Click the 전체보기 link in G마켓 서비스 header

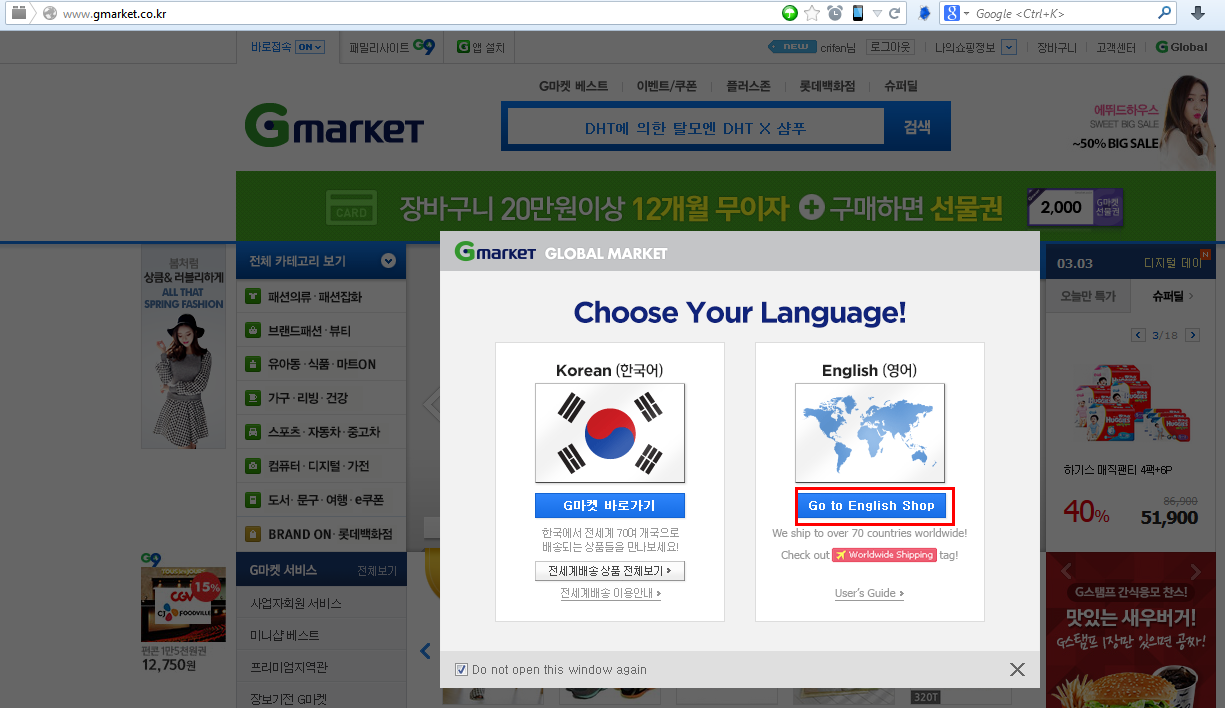[x=377, y=570]
